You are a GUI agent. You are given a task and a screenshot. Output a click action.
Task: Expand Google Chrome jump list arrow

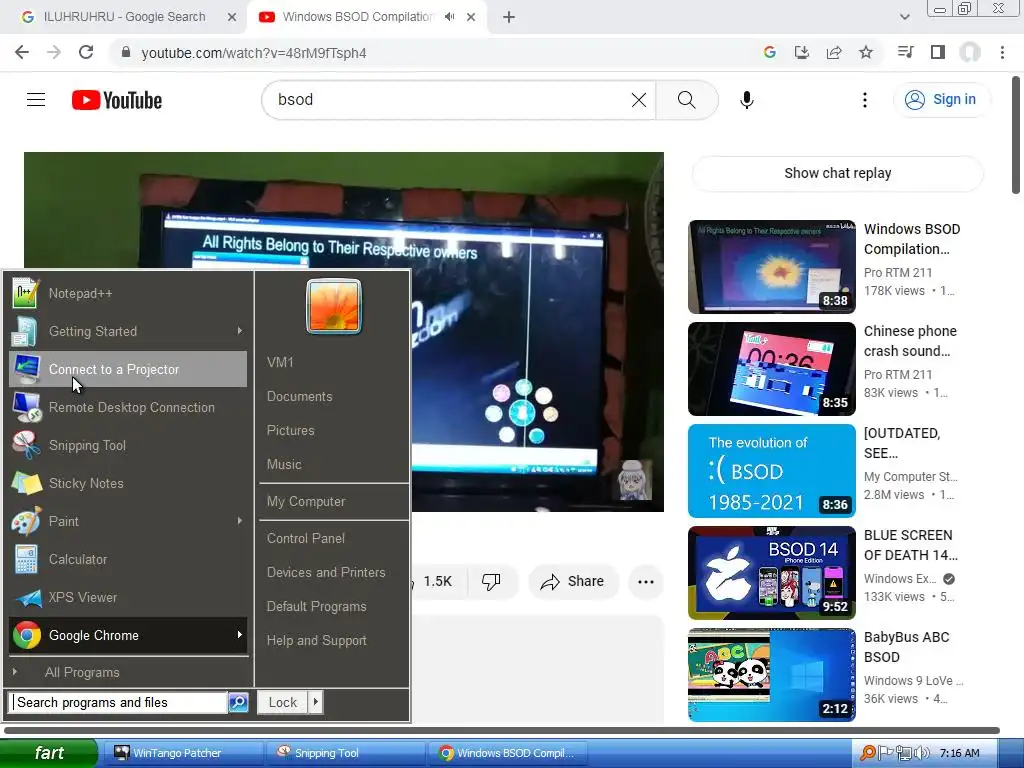click(x=240, y=635)
